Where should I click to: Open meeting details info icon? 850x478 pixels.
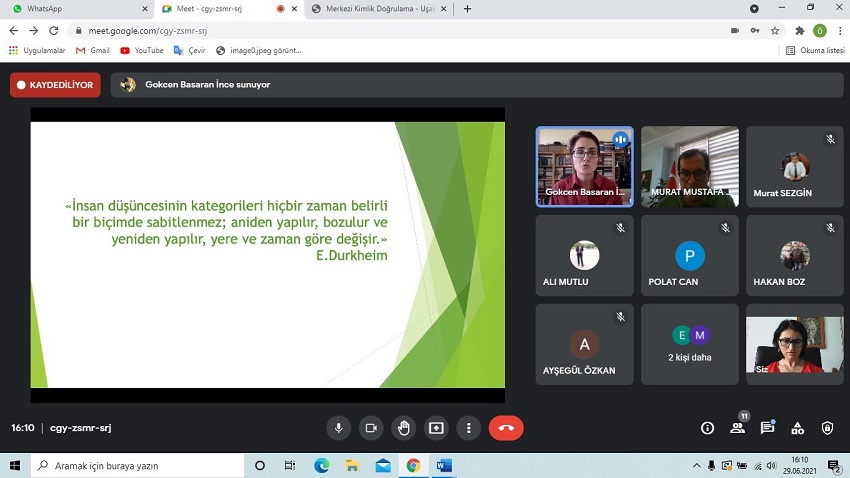coord(708,428)
